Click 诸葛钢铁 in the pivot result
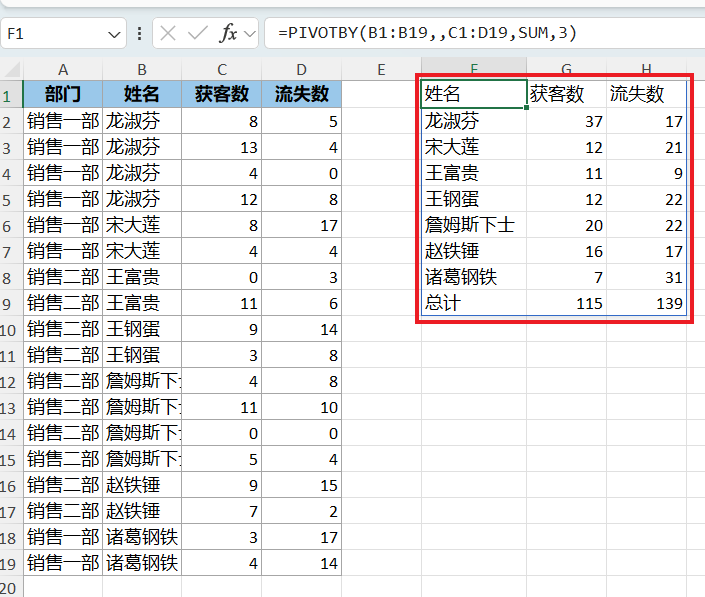 [x=474, y=277]
